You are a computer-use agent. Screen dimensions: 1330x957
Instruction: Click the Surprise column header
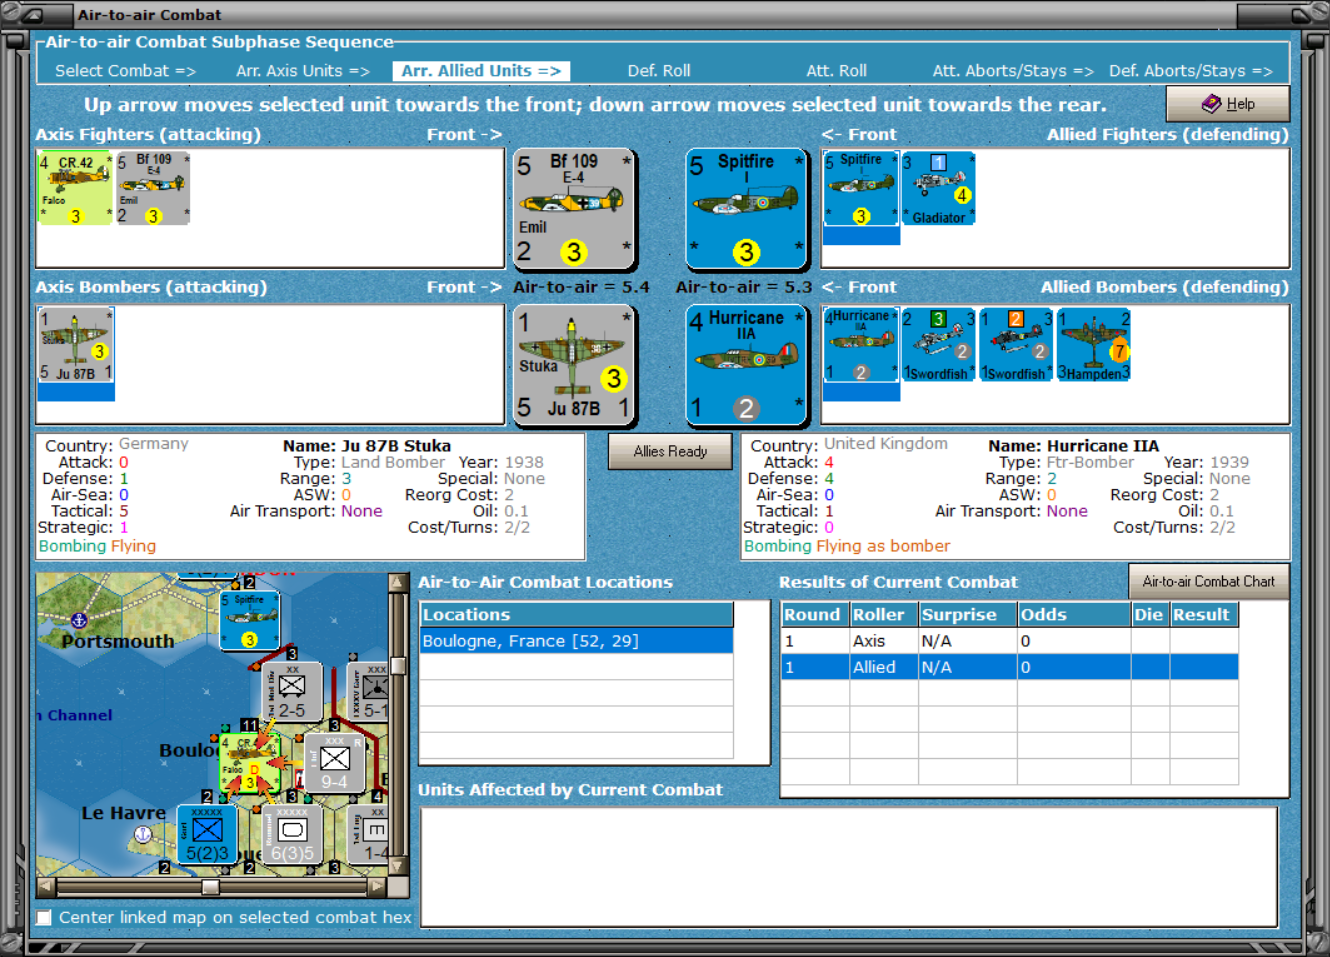967,614
